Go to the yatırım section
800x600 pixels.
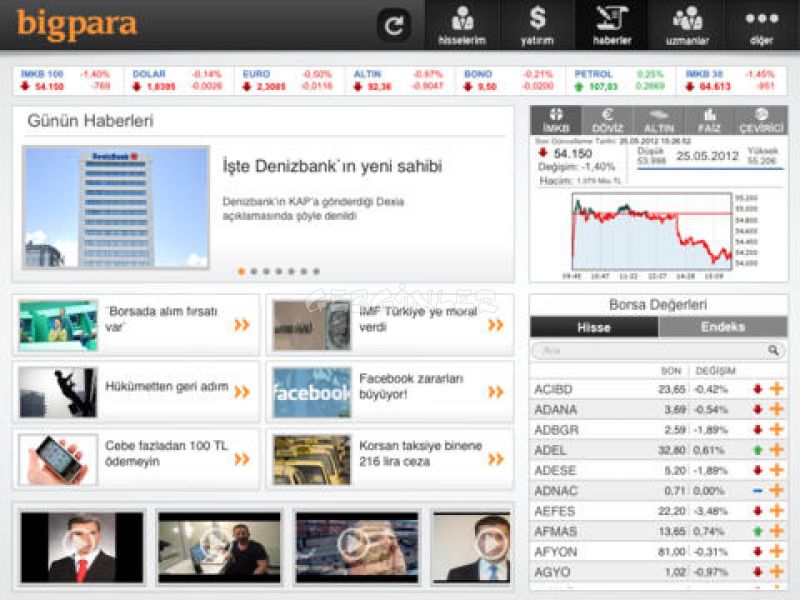(x=537, y=25)
